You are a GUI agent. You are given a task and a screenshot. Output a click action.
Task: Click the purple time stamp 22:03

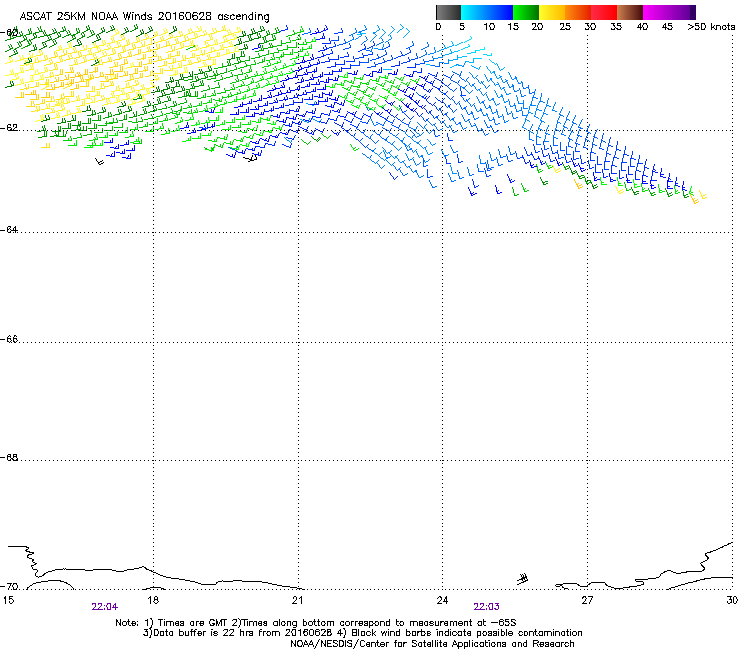(x=487, y=607)
